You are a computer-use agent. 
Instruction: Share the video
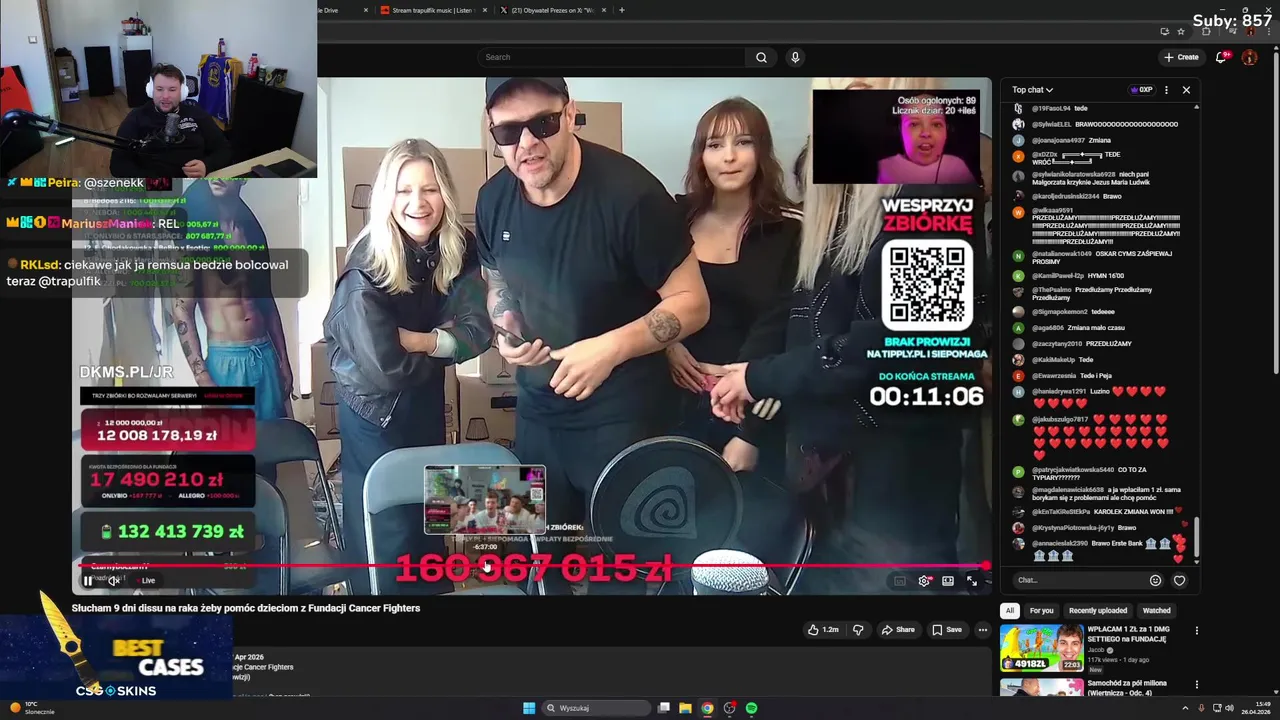898,630
